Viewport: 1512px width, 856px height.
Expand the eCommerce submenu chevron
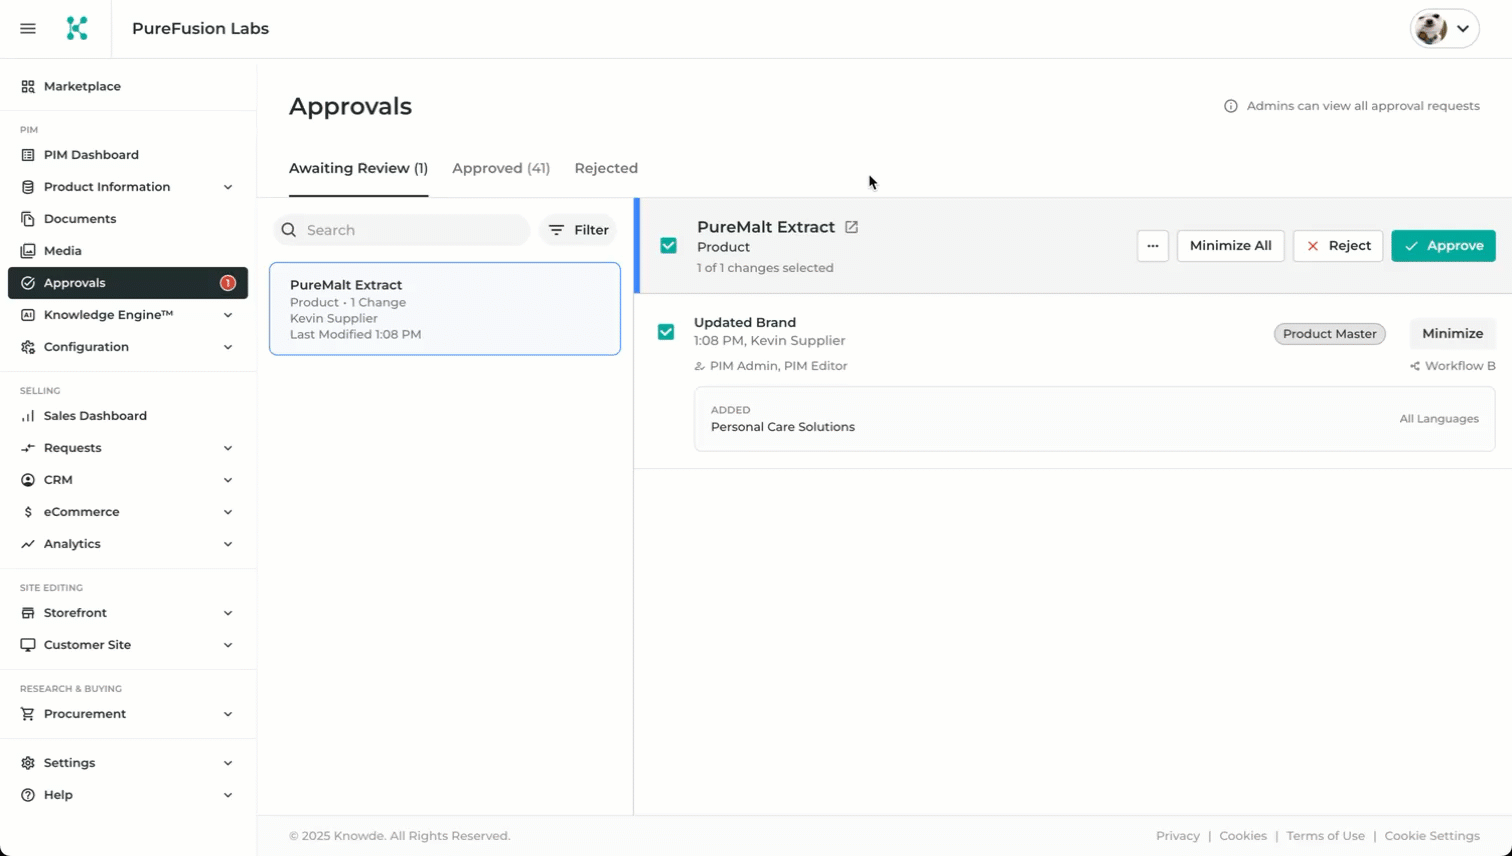228,512
